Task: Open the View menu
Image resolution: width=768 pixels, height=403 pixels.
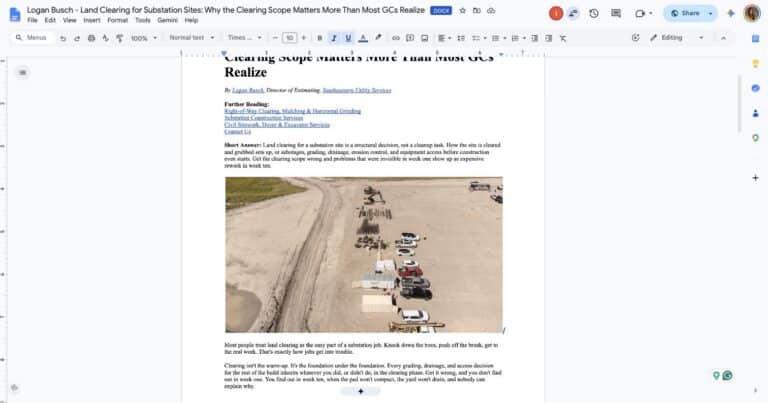Action: pos(70,20)
